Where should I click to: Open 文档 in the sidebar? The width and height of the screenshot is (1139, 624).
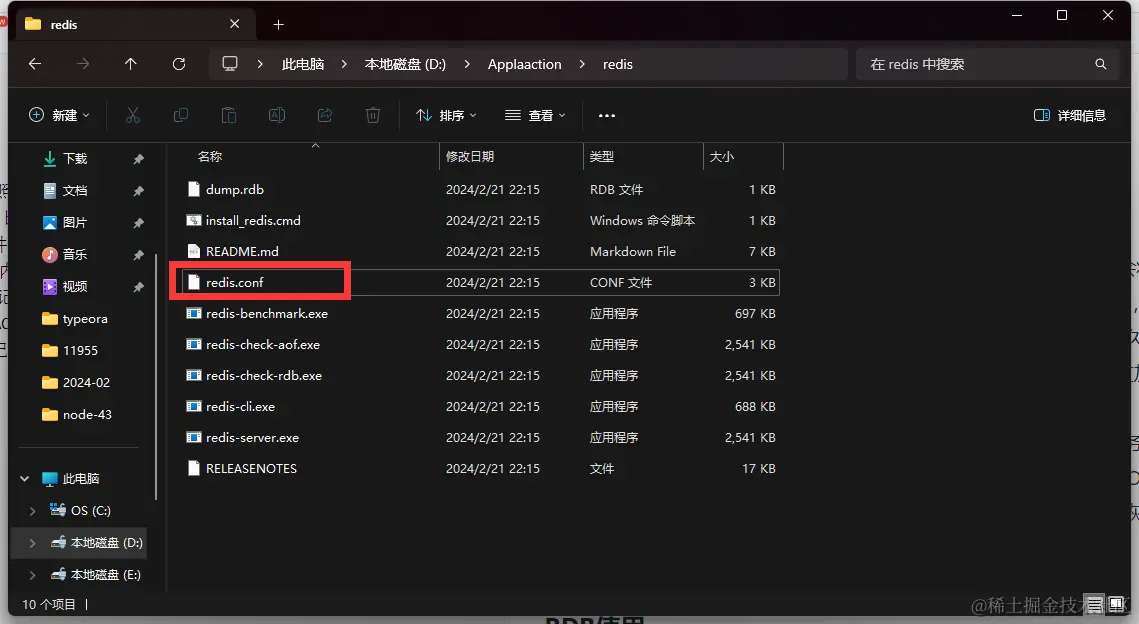[x=75, y=190]
